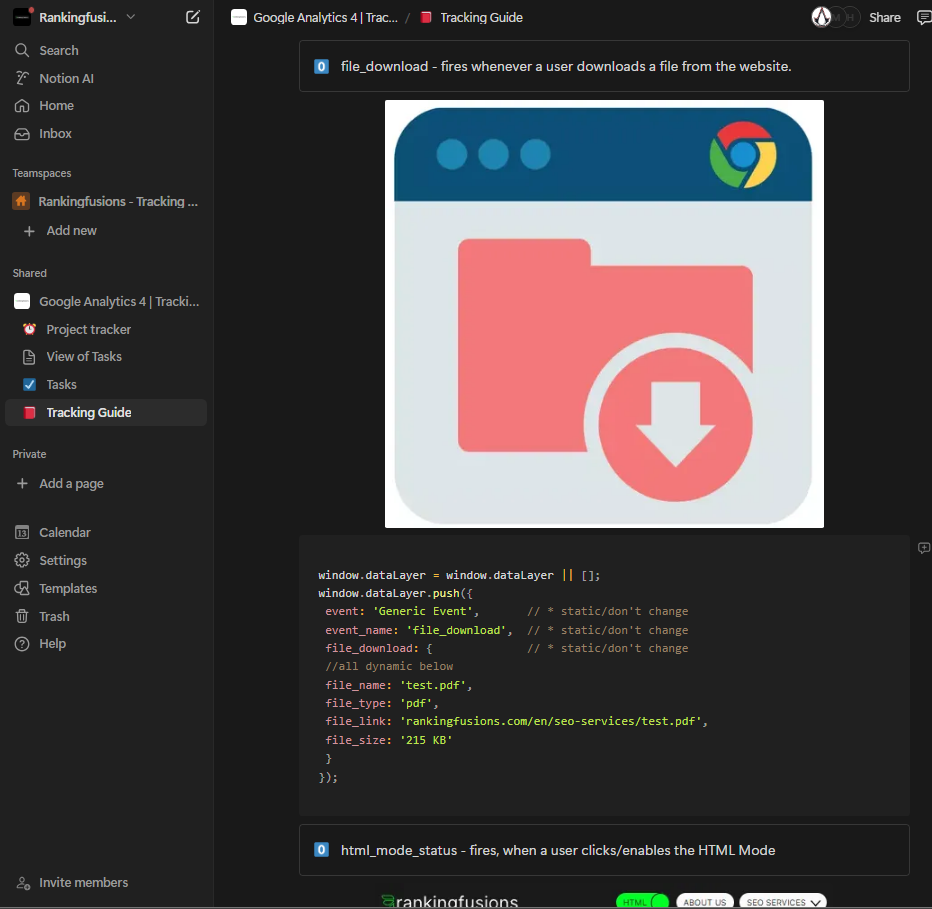Expand the Rankingfusions - Tracking teamspace
932x909 pixels.
(117, 202)
